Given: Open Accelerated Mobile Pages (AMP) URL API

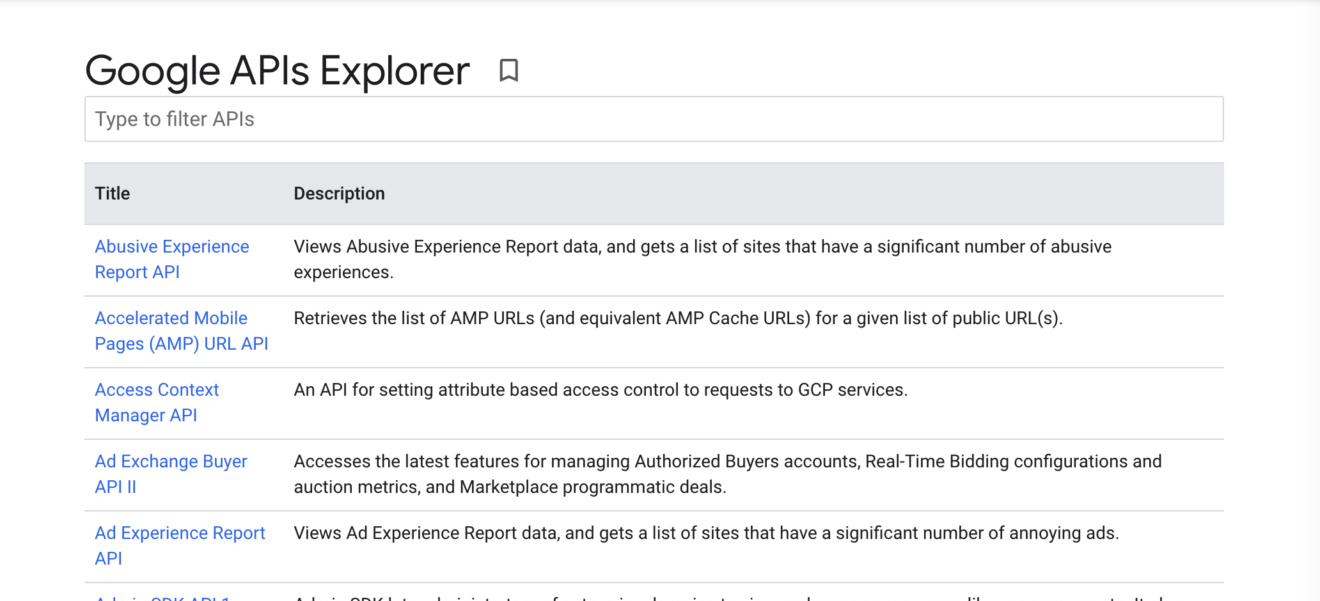Looking at the screenshot, I should (x=181, y=331).
